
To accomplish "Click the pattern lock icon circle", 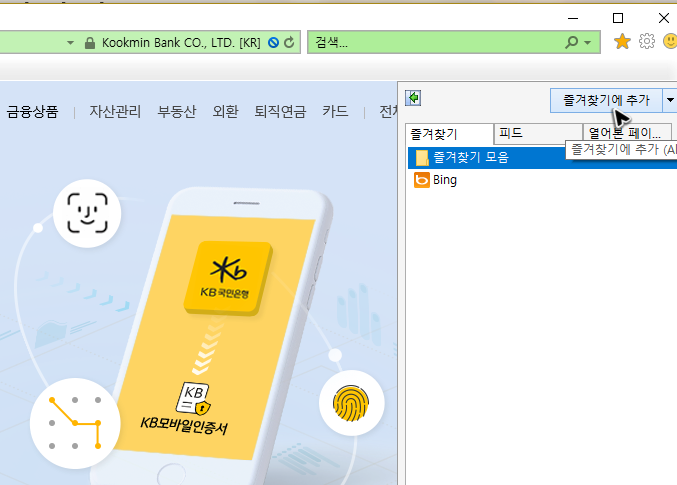I will click(75, 423).
